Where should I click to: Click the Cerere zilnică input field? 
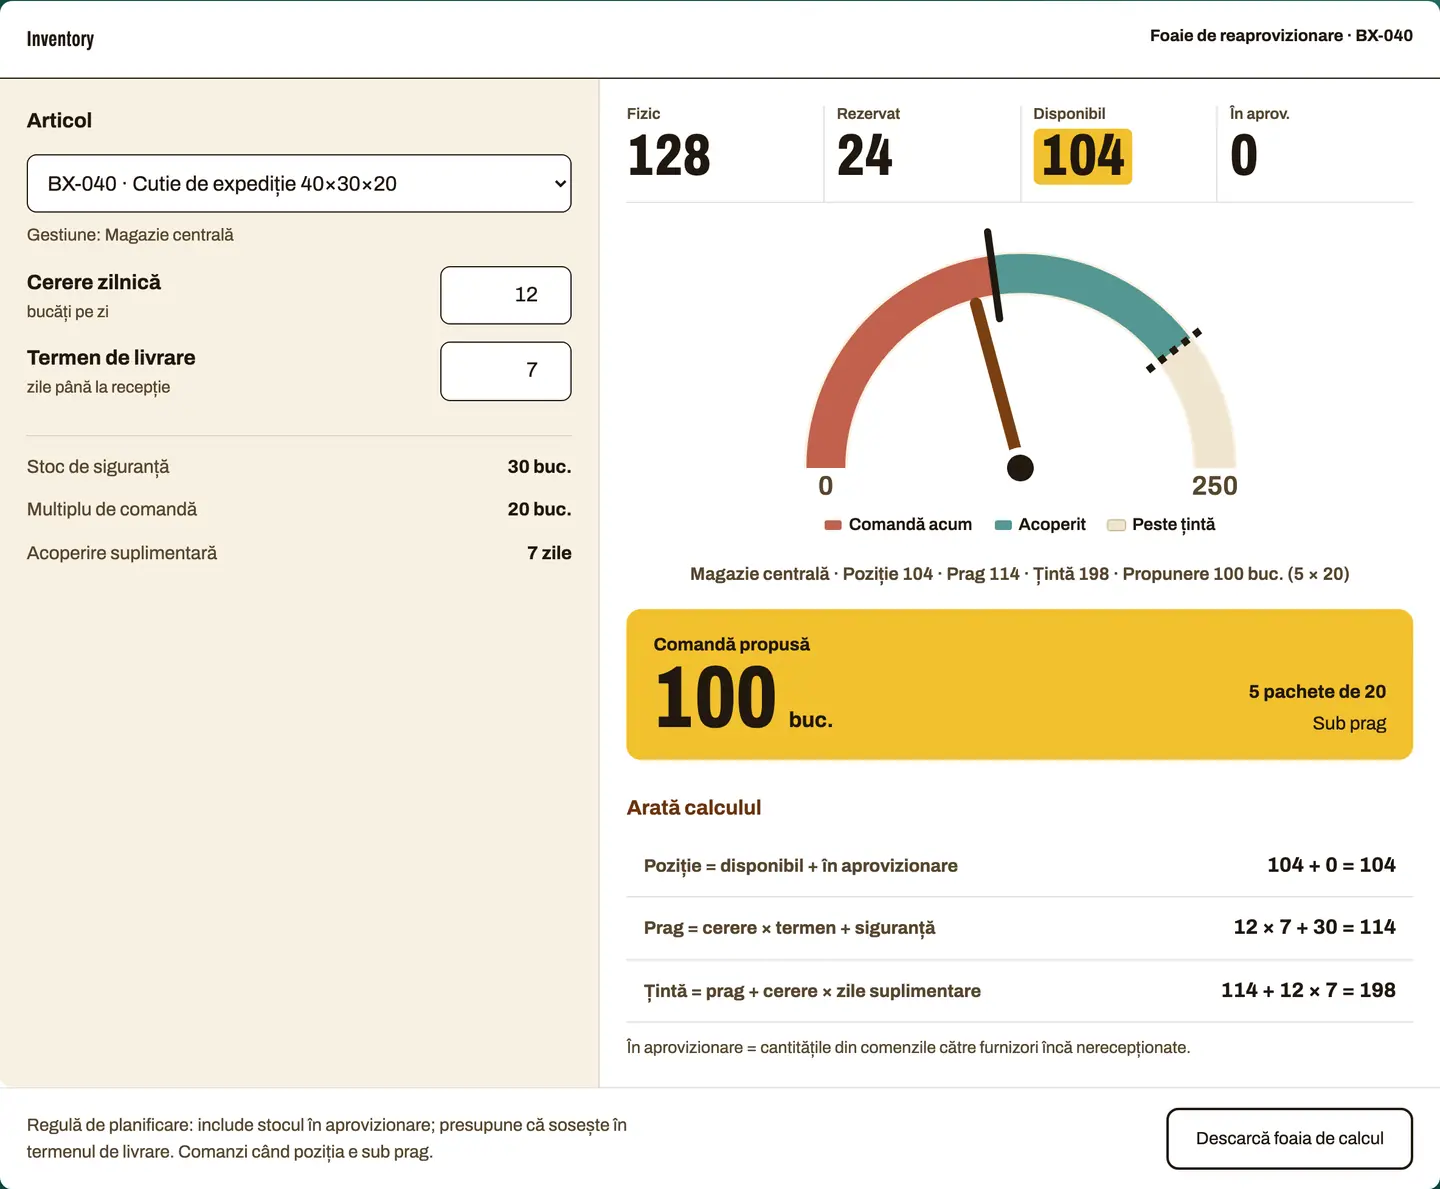point(506,295)
